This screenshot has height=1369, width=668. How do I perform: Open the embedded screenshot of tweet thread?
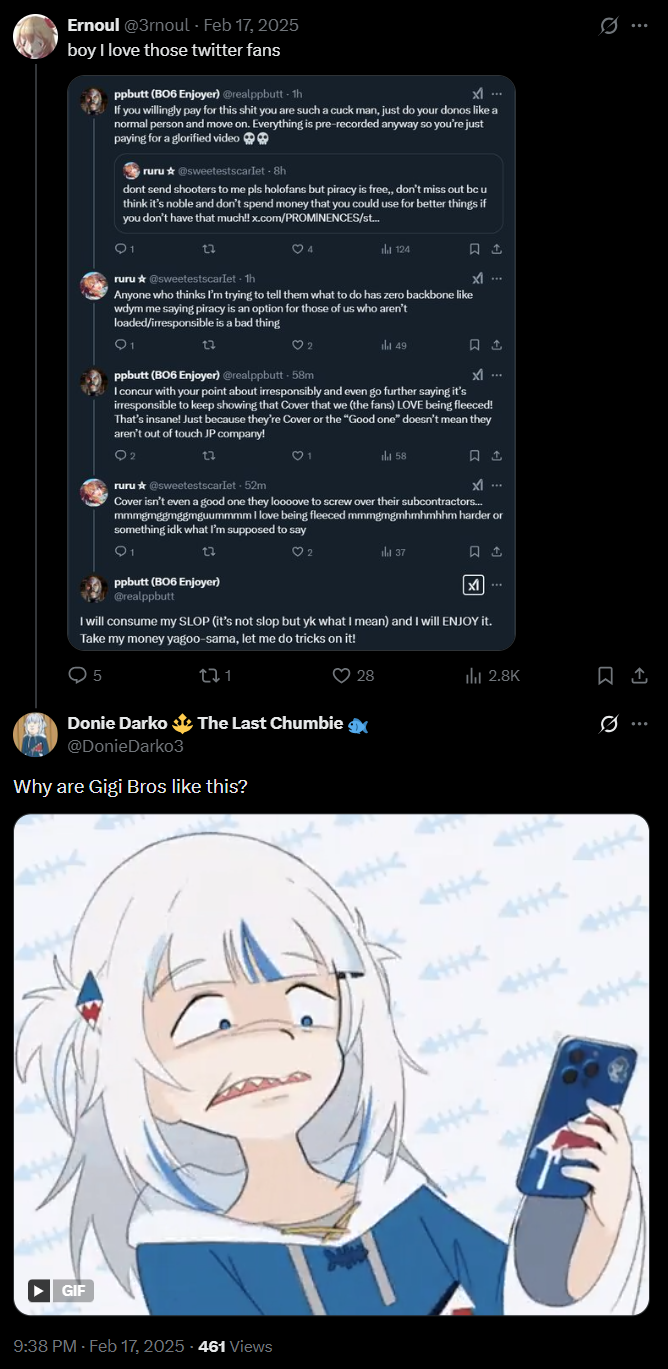(x=291, y=363)
